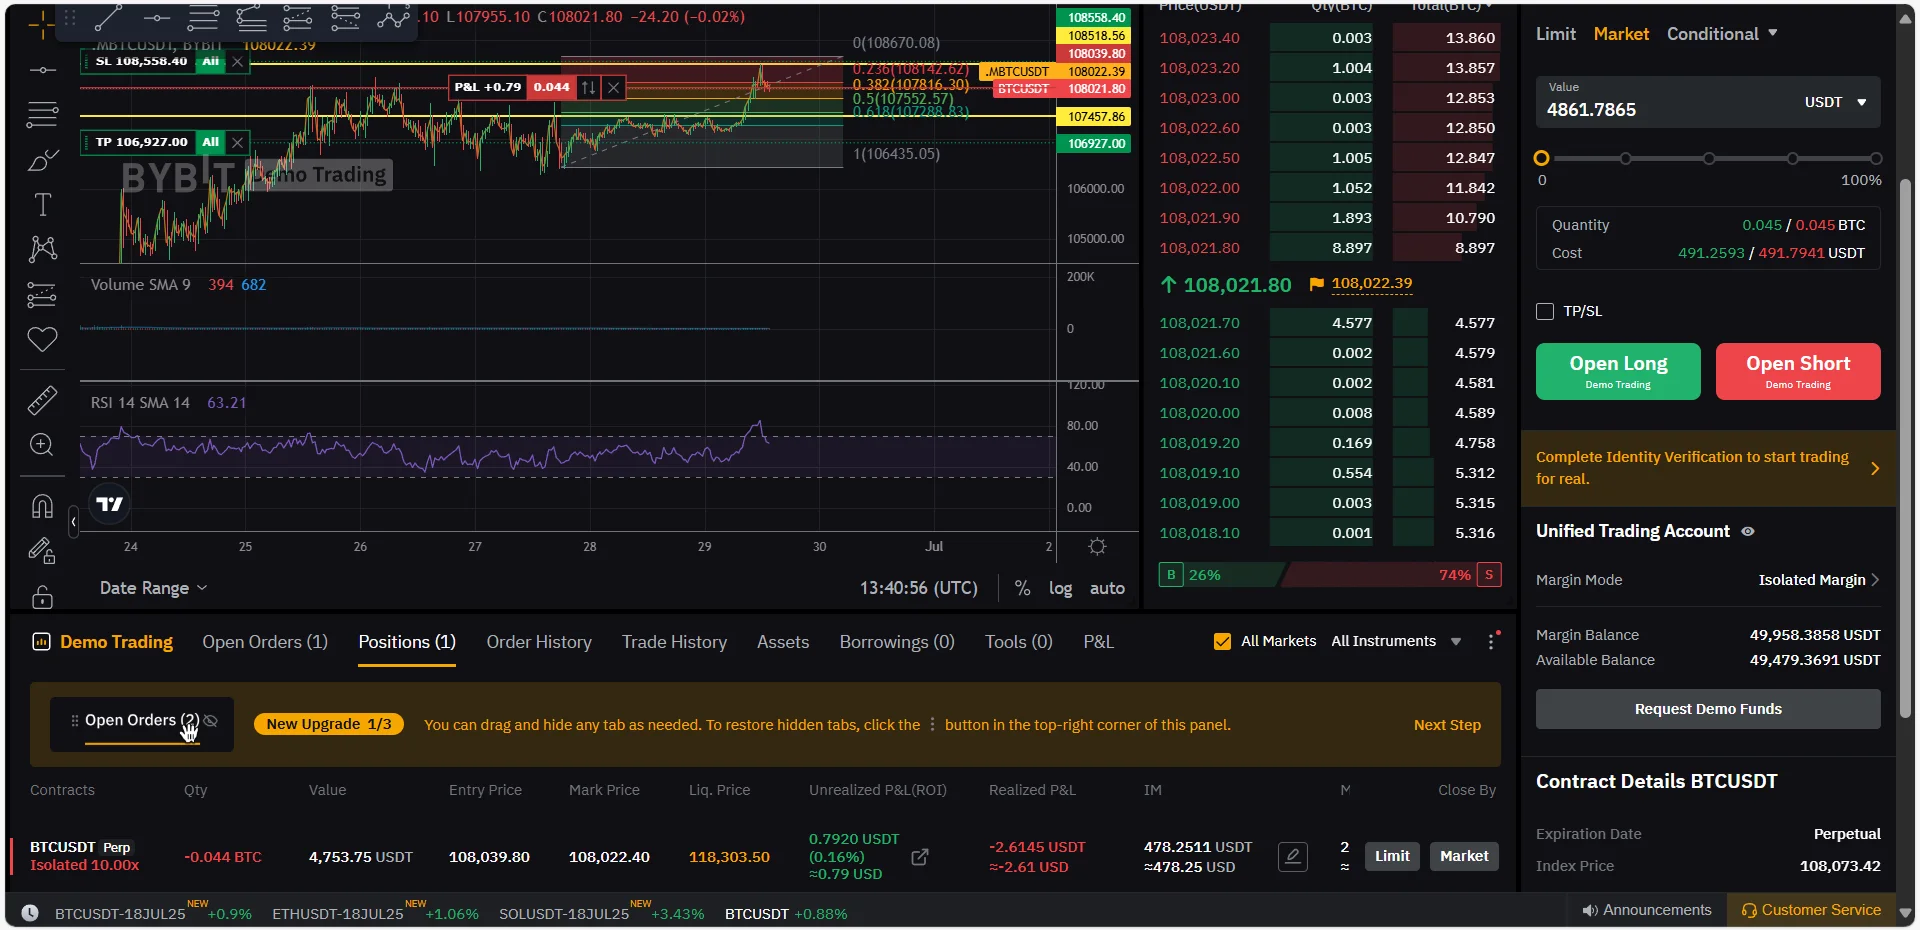This screenshot has height=930, width=1920.
Task: Click Next Step in the upgrade tip
Action: point(1447,725)
